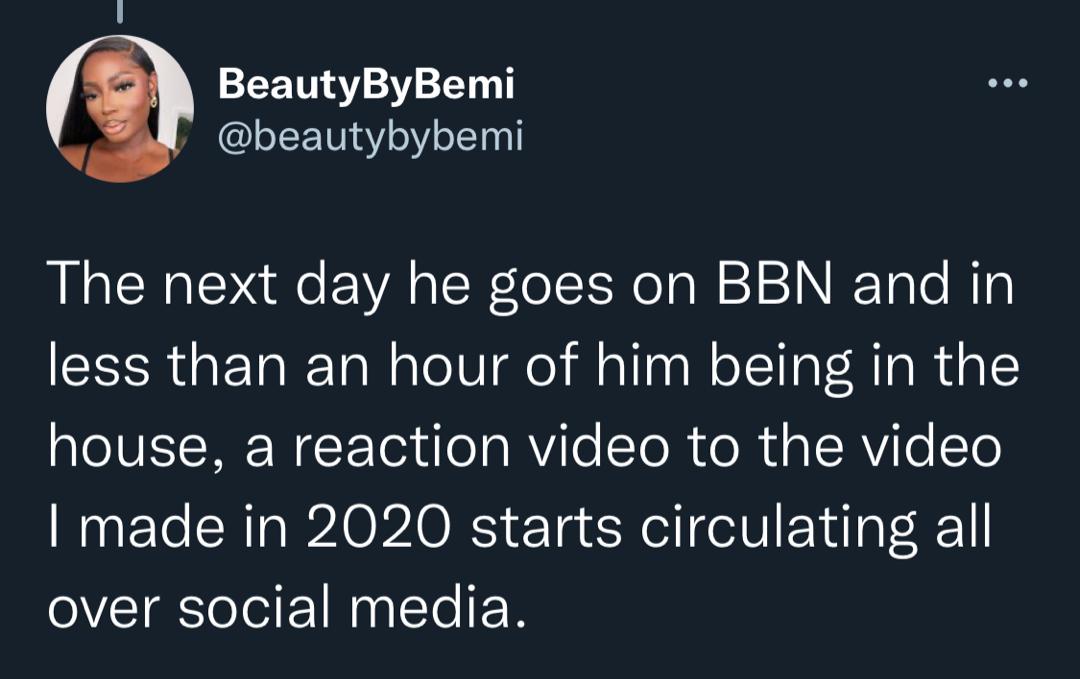Screen dimensions: 1080x679
Task: Open the three-dot more options menu
Action: point(1007,84)
